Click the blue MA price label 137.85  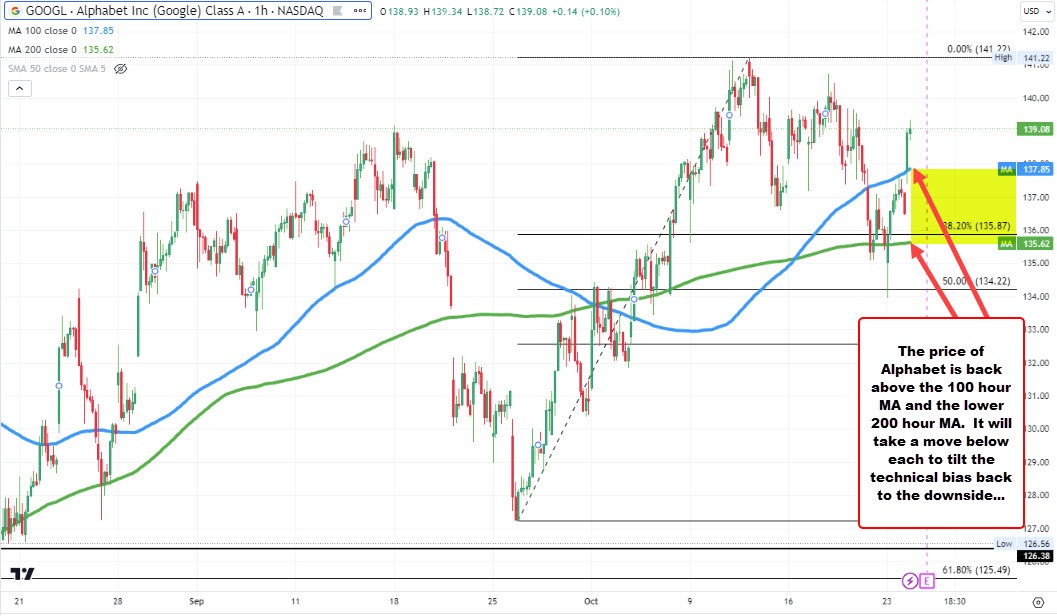(1035, 170)
